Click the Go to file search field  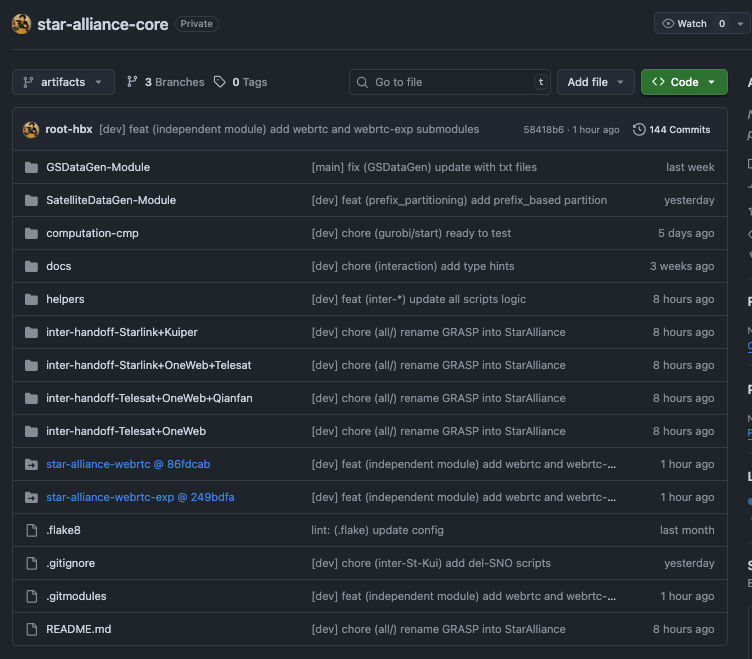450,82
